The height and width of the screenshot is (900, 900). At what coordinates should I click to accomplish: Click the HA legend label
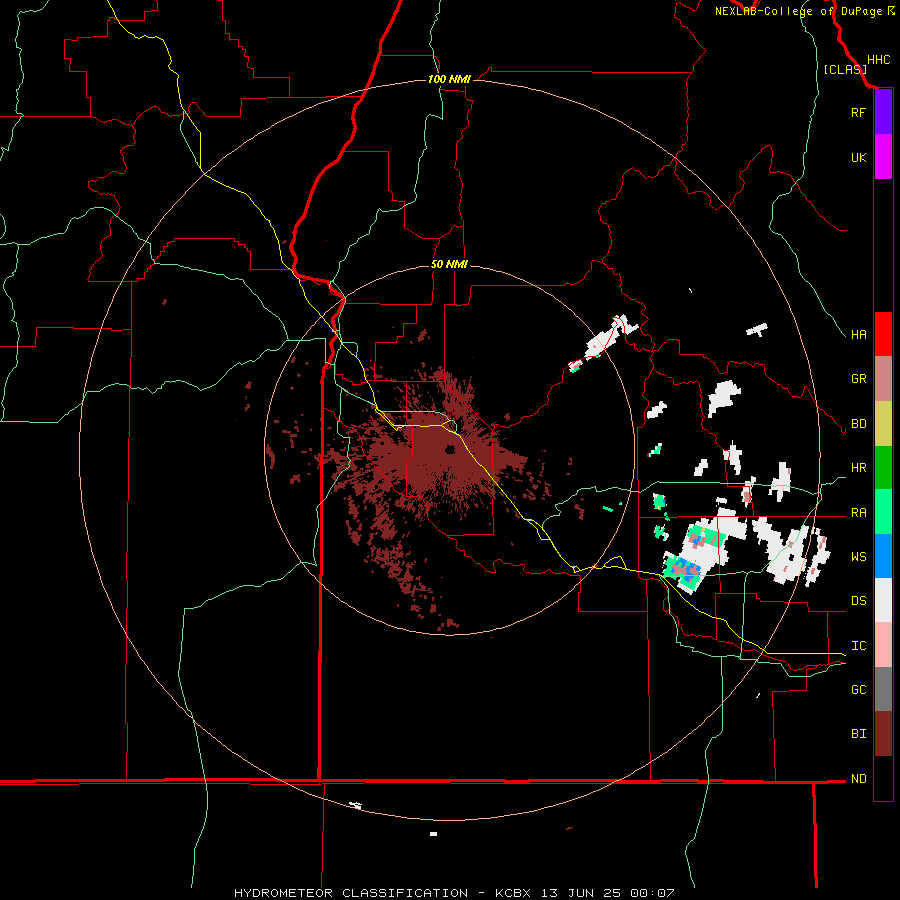click(x=858, y=334)
